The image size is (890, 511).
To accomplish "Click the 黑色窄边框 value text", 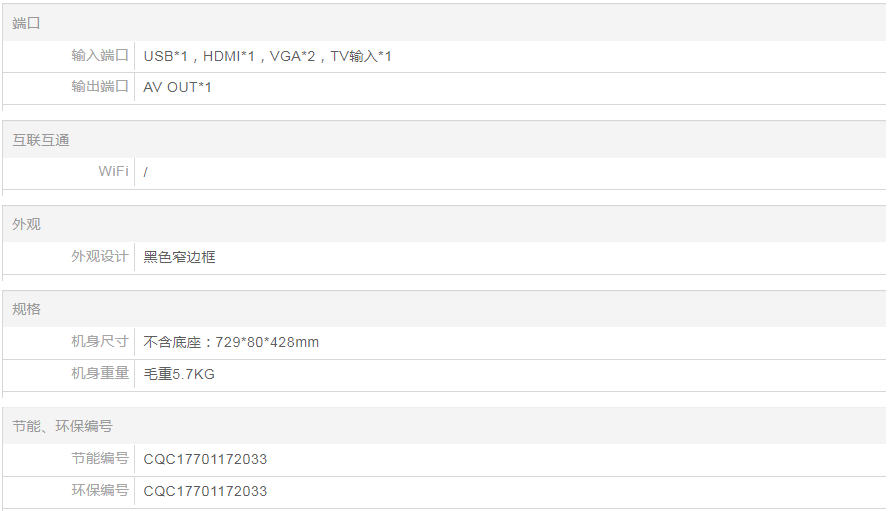I will pos(179,257).
